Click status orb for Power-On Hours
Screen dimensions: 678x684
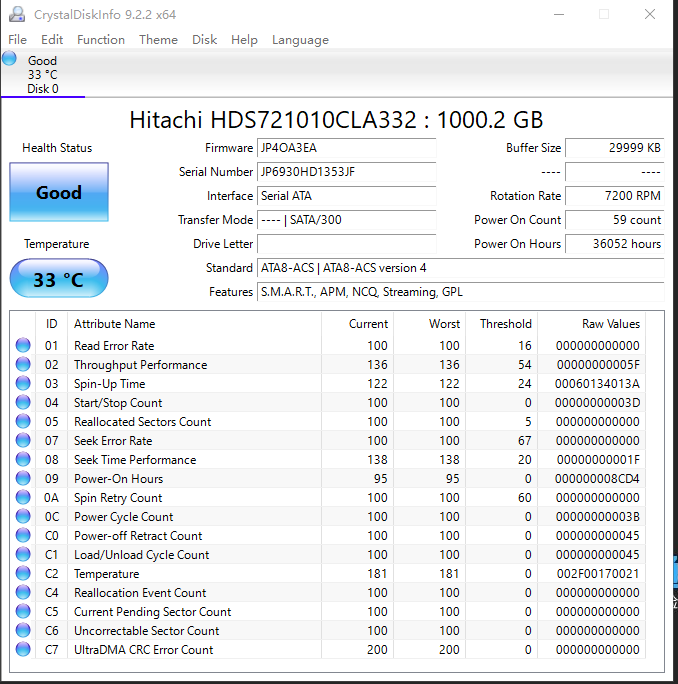pos(23,478)
